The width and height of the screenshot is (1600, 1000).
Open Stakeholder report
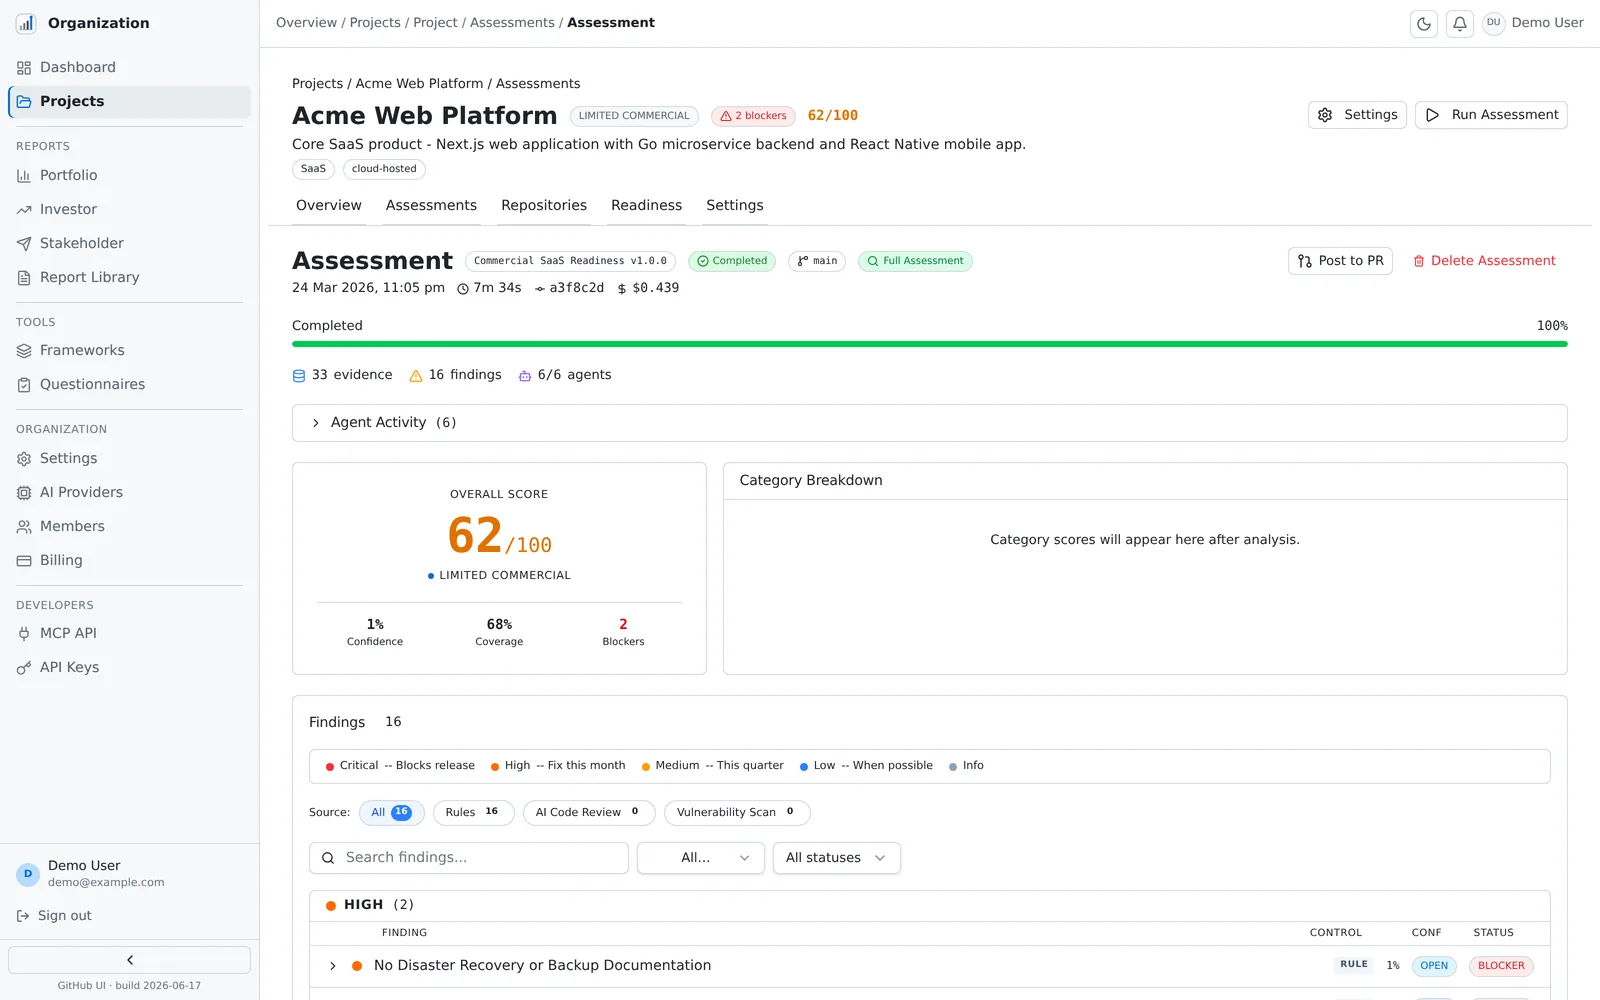pyautogui.click(x=129, y=243)
